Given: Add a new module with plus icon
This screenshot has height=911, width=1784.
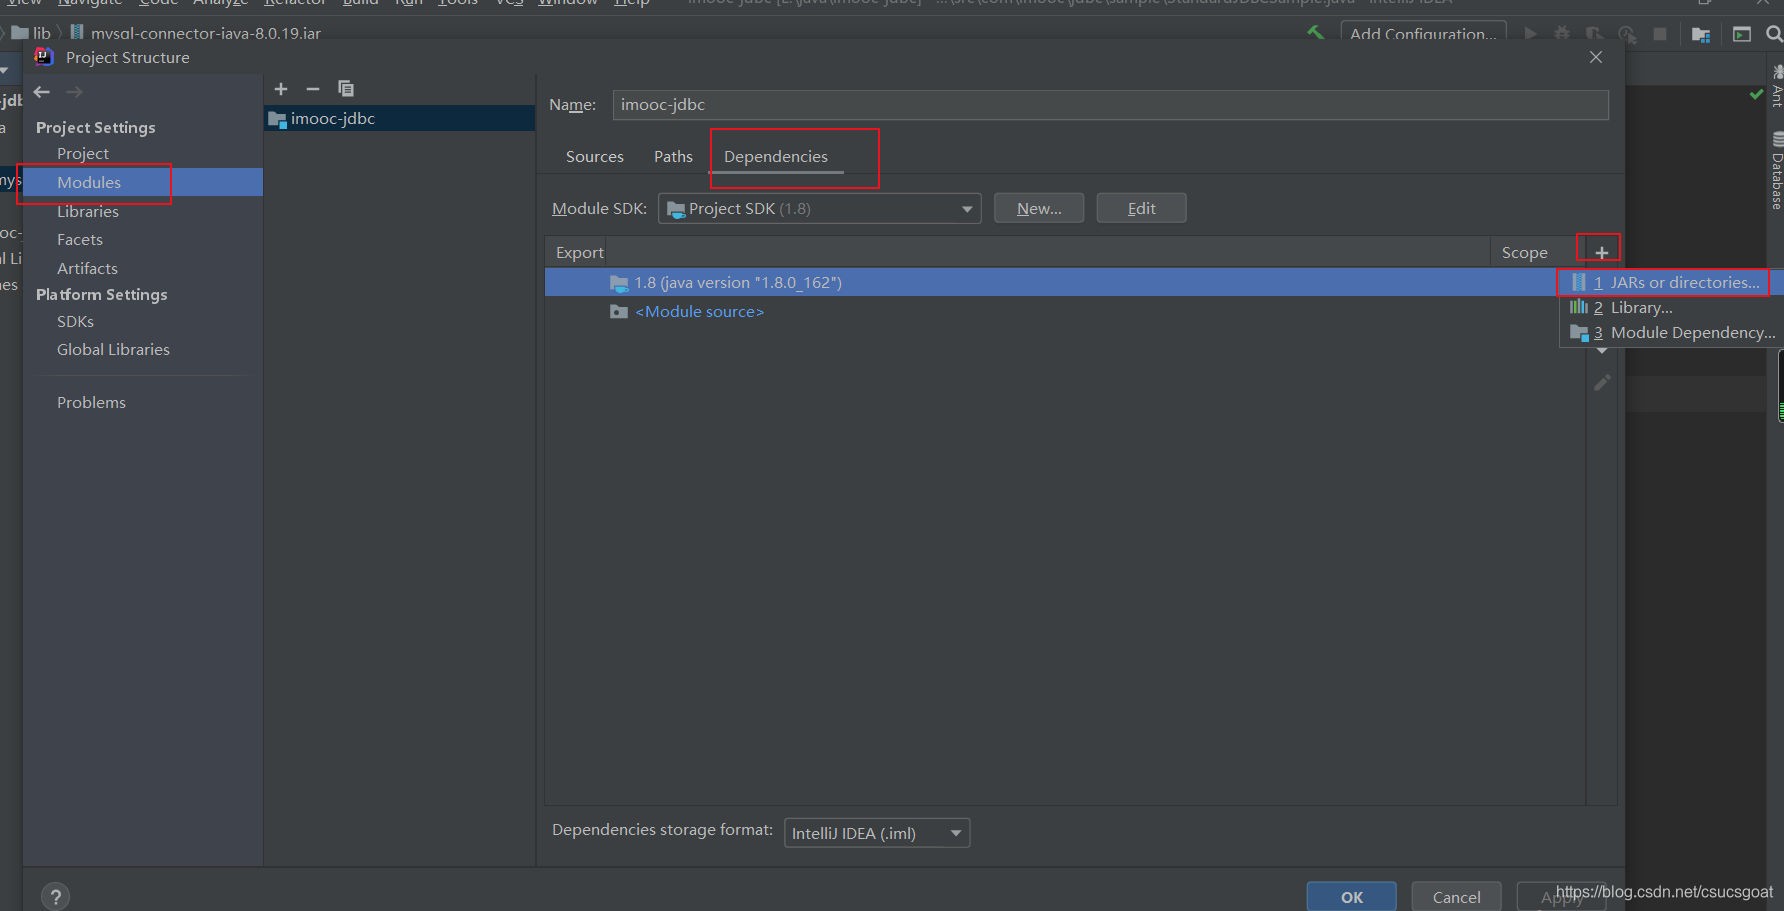Looking at the screenshot, I should (281, 89).
